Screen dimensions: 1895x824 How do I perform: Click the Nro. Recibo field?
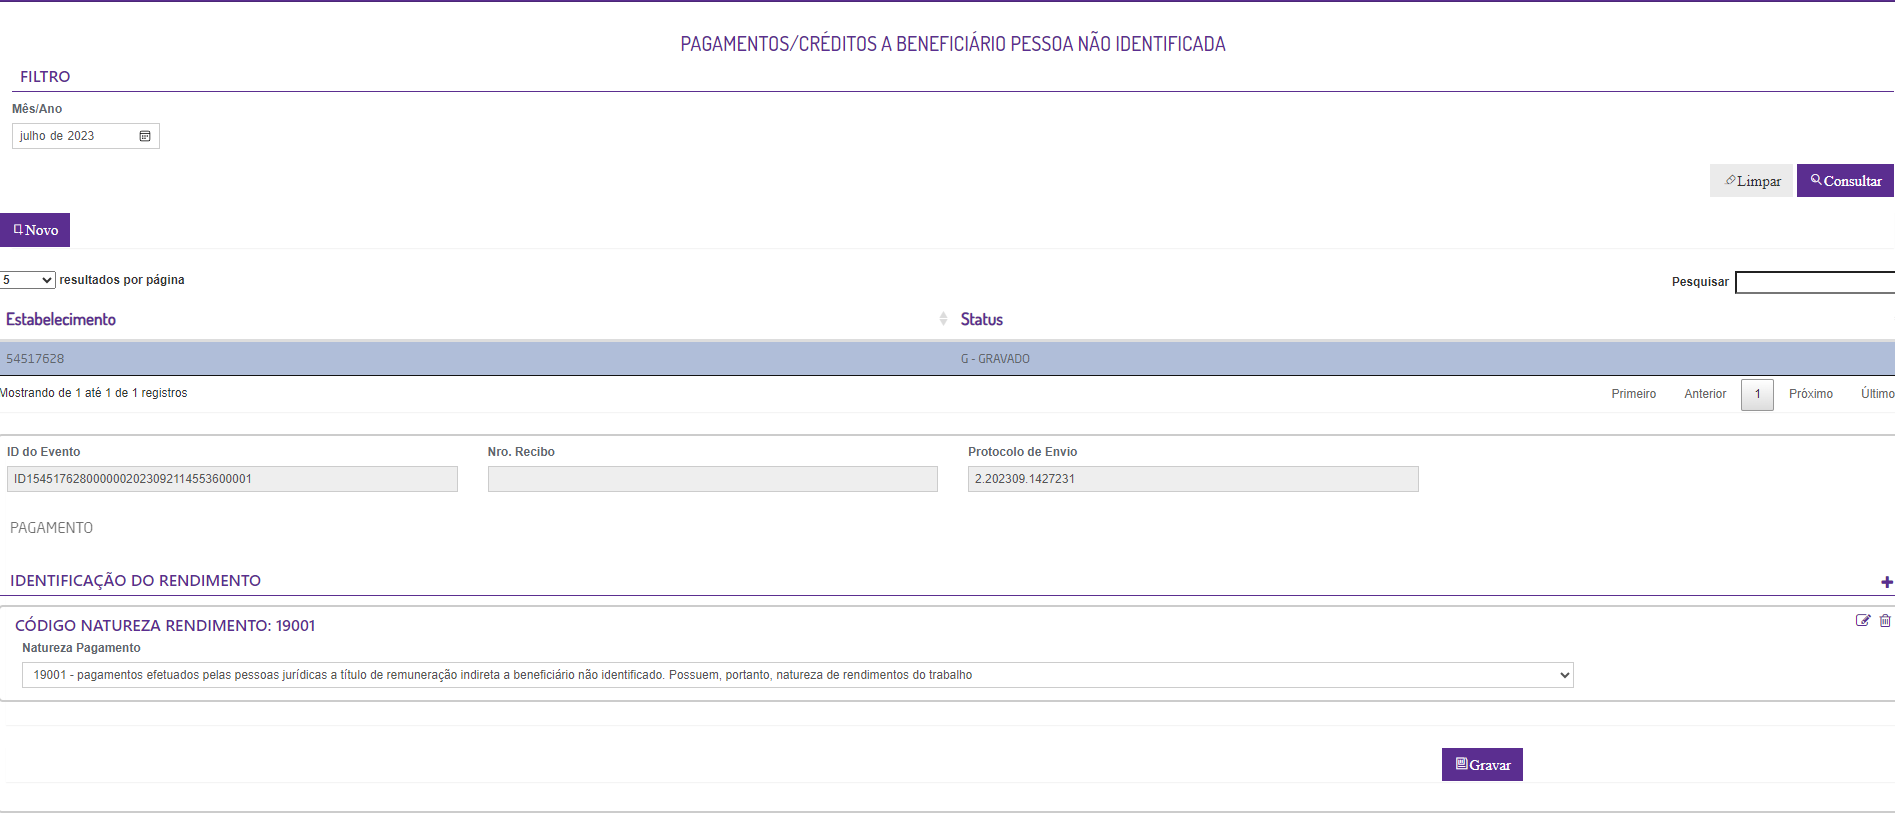pyautogui.click(x=713, y=479)
